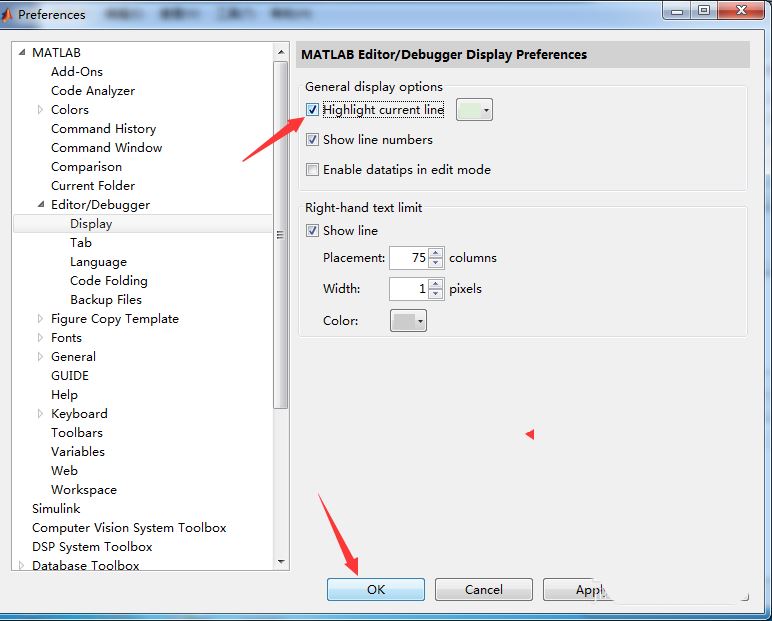Select GUIDE preferences
The width and height of the screenshot is (772, 621).
pyautogui.click(x=70, y=375)
